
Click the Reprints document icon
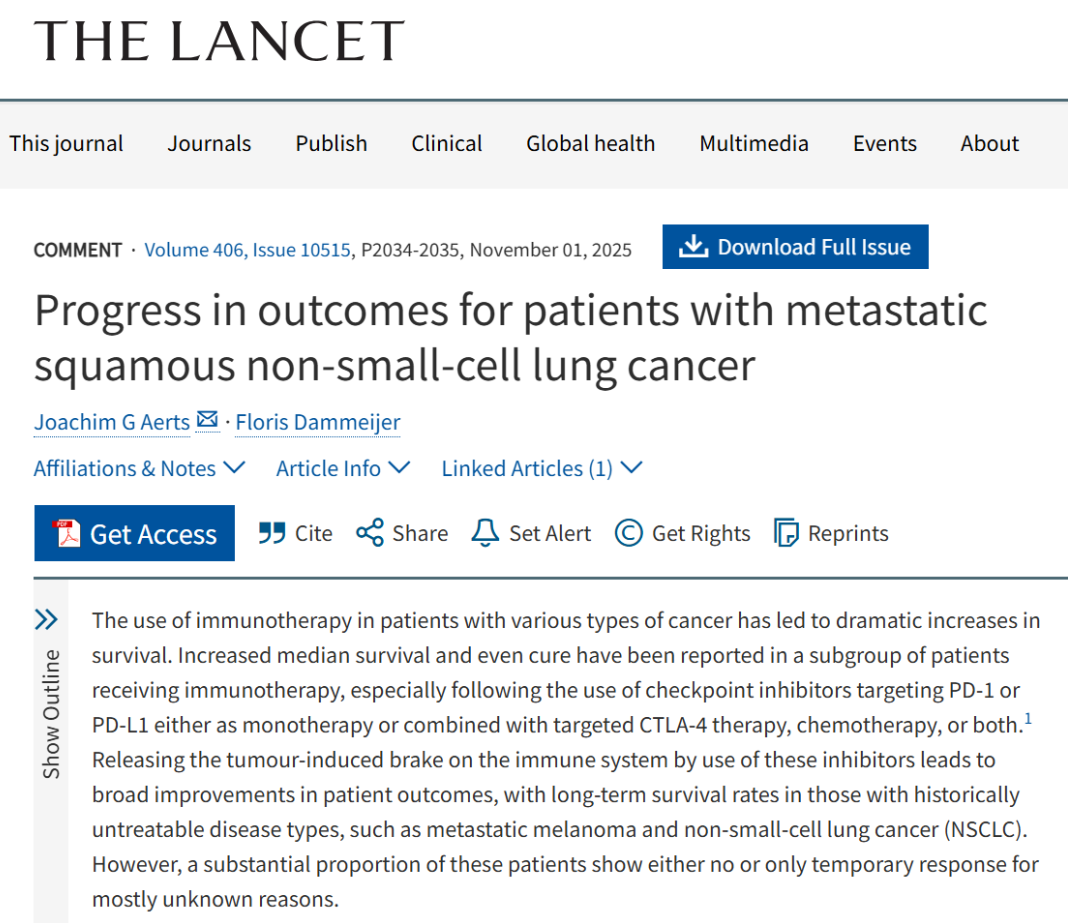click(787, 533)
